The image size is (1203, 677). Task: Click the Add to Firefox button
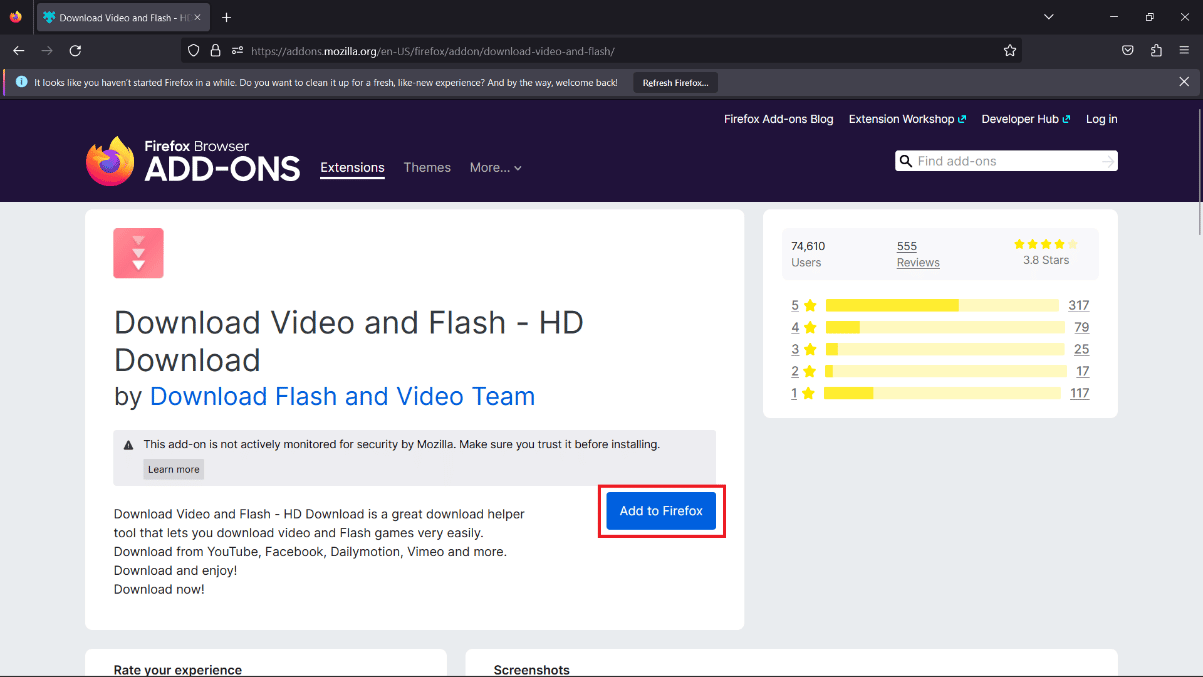pos(660,510)
